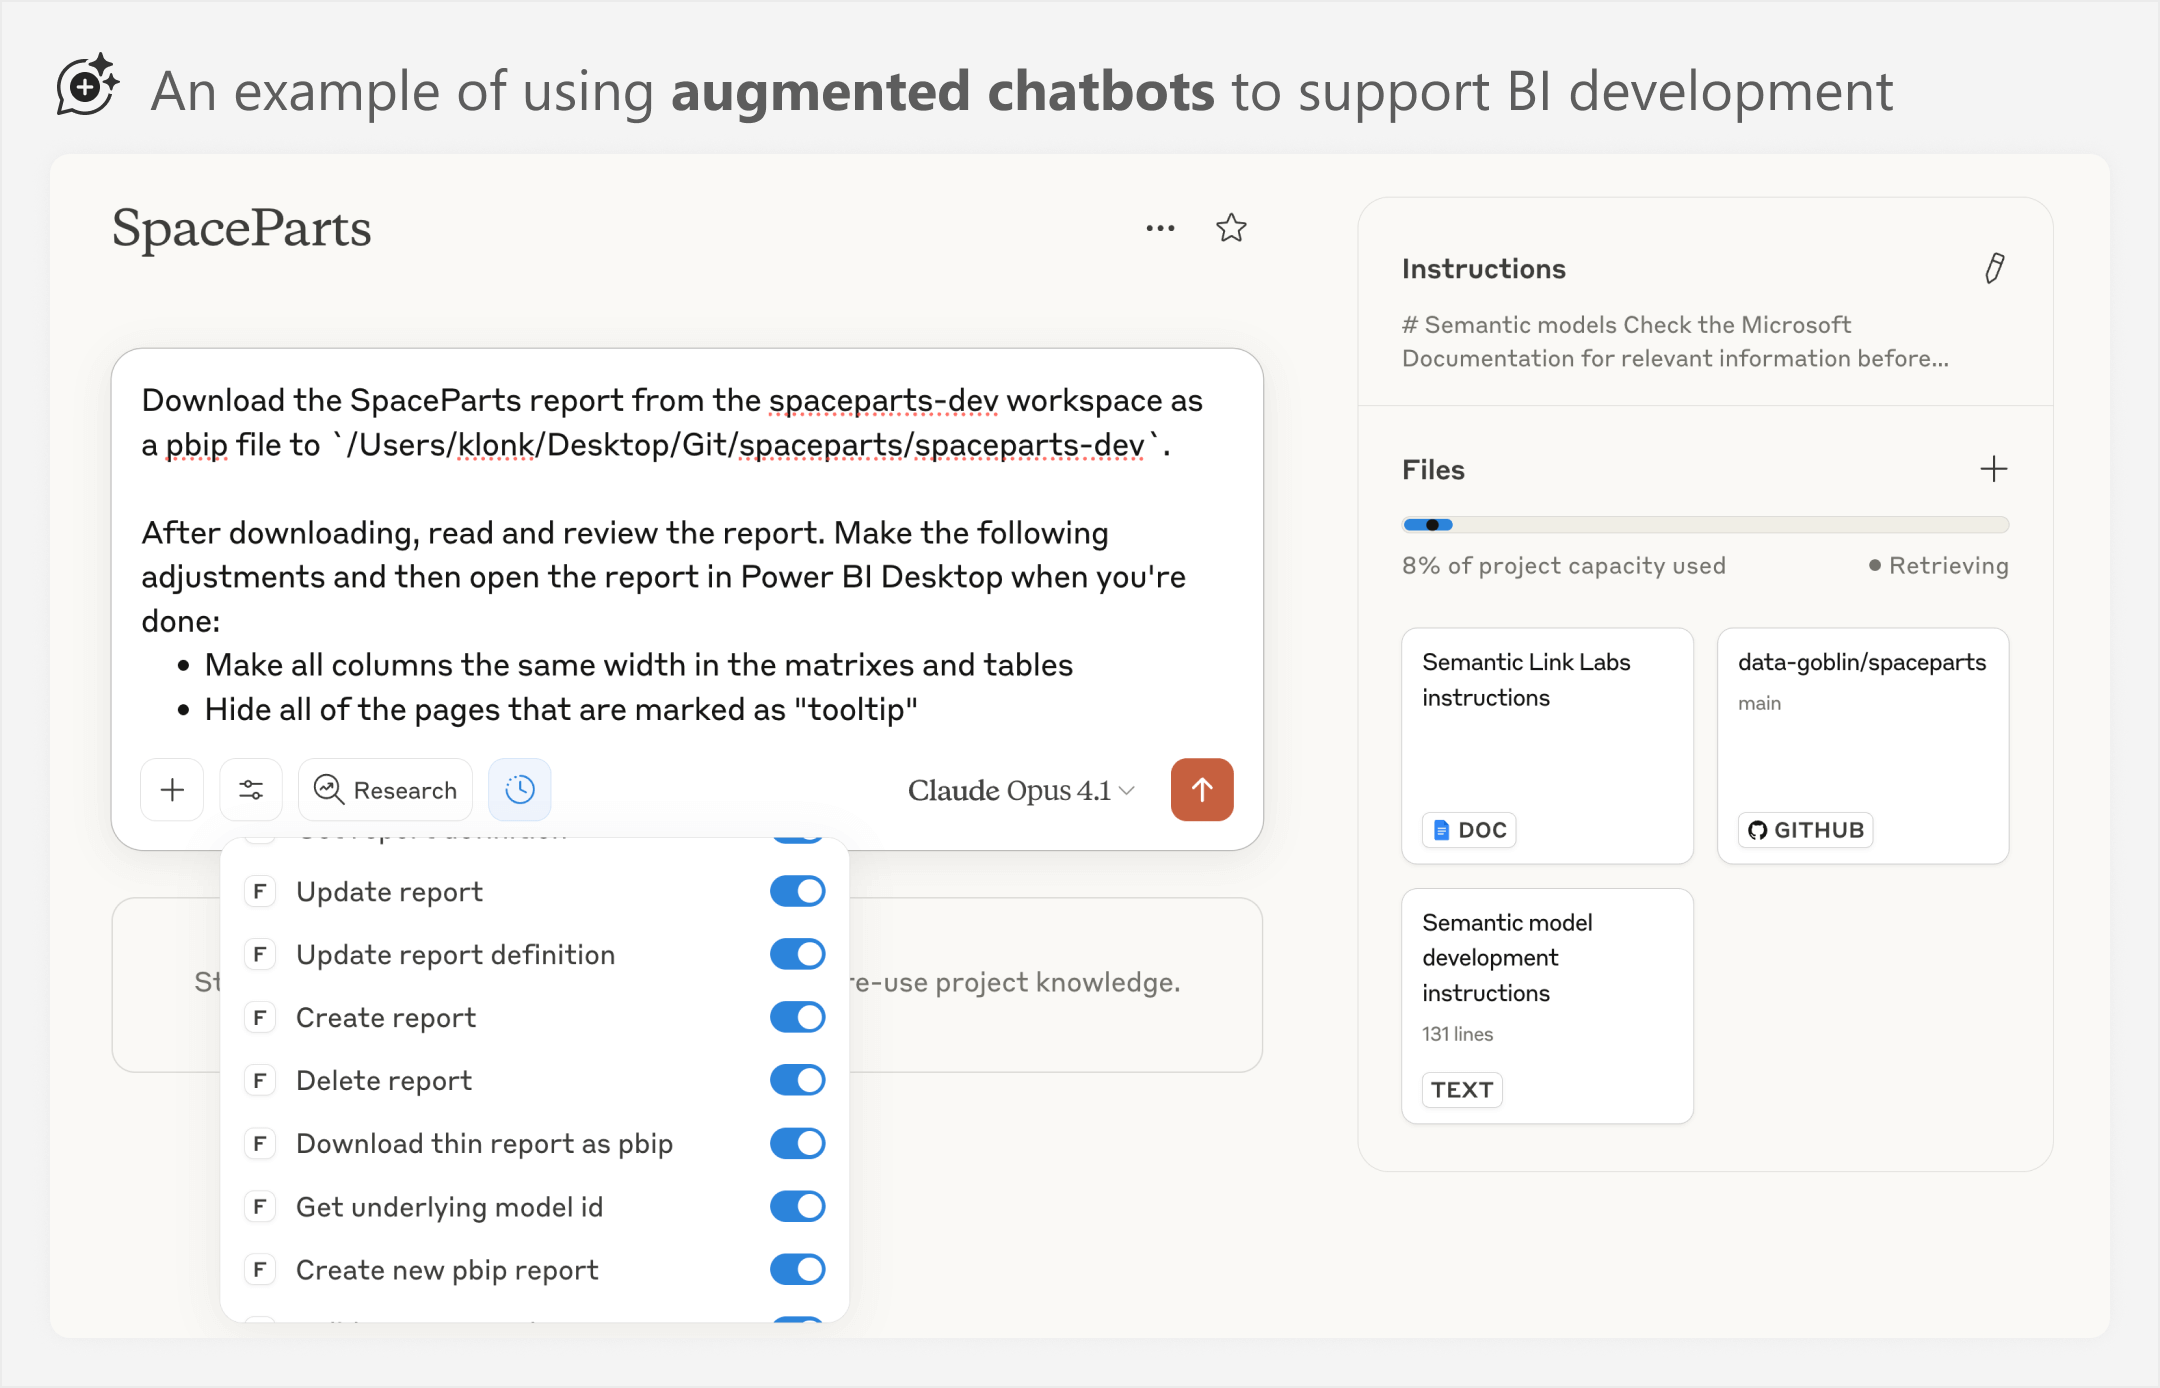Disable the Create report tool toggle
The image size is (2160, 1388).
797,1017
